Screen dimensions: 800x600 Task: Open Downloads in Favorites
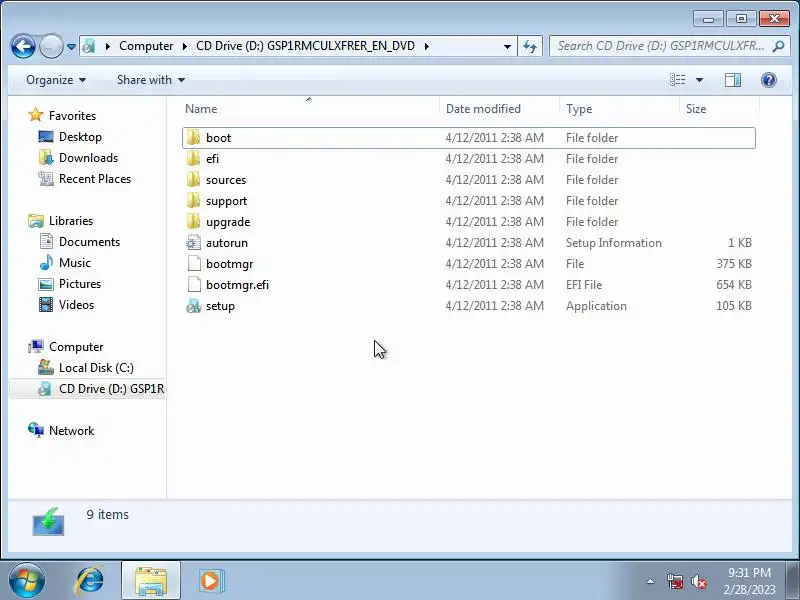click(x=88, y=158)
